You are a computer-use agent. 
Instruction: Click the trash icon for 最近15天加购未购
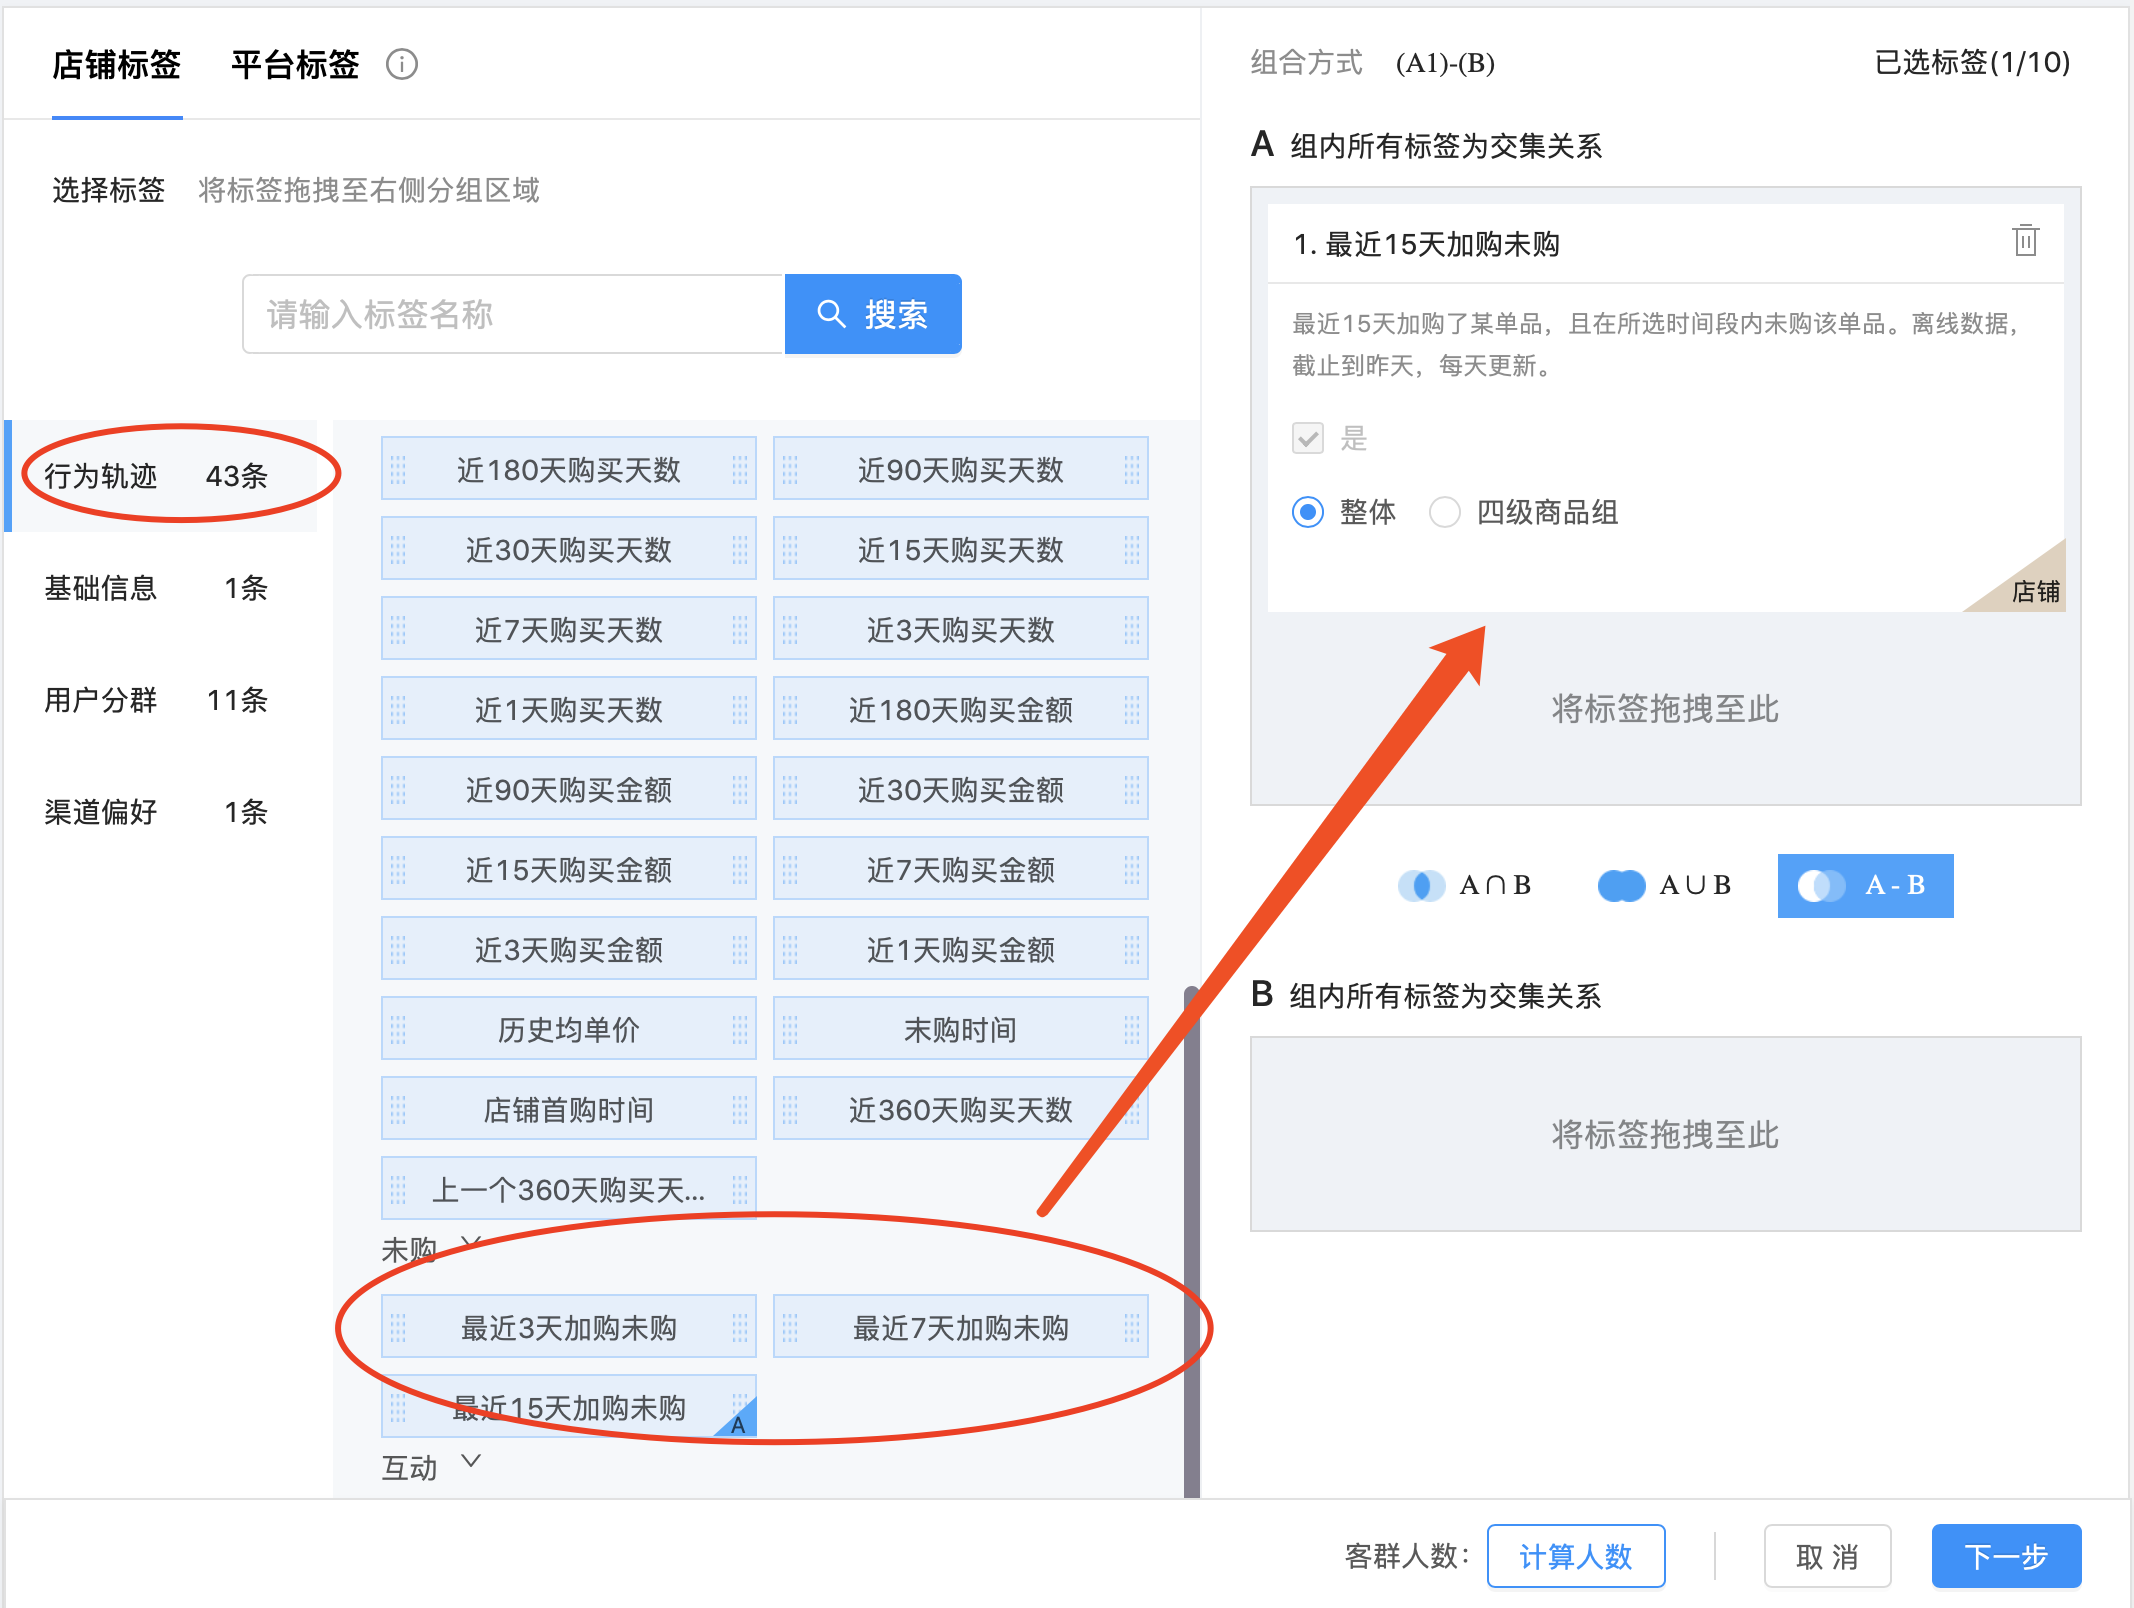pos(2025,241)
